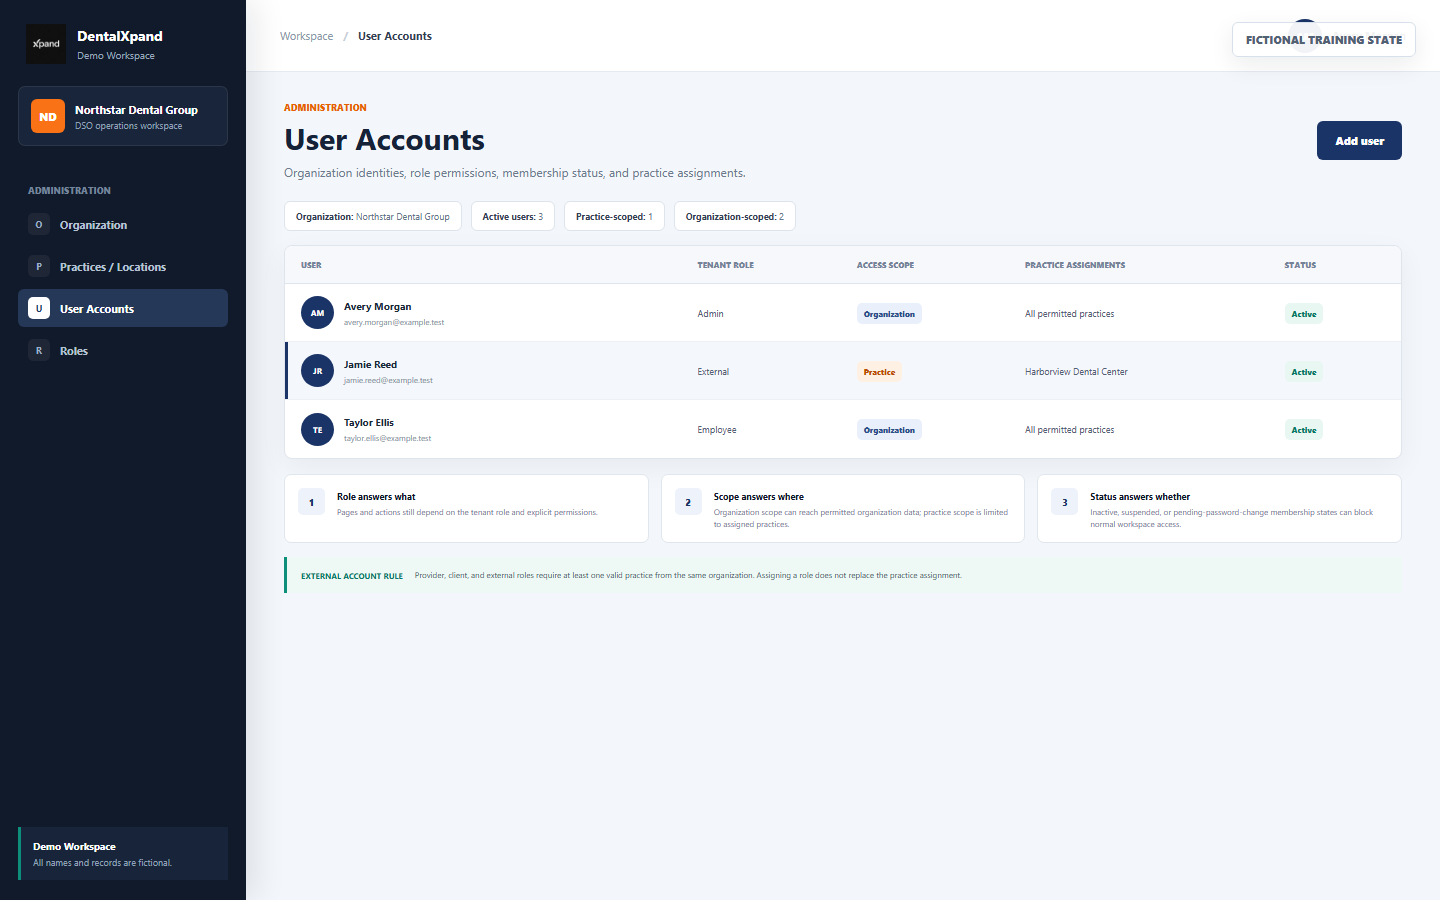1440x900 pixels.
Task: Open the Northstar Dental Group workspace switcher
Action: point(123,116)
